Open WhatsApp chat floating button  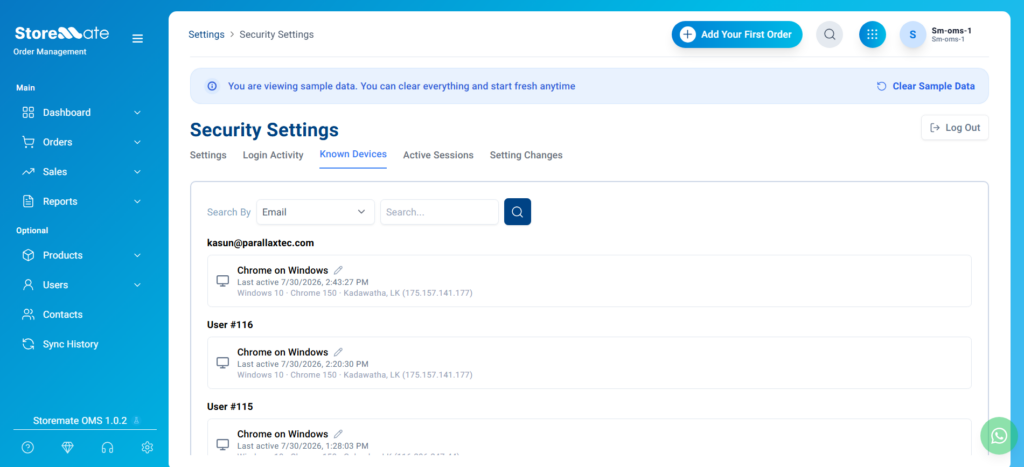pyautogui.click(x=999, y=436)
